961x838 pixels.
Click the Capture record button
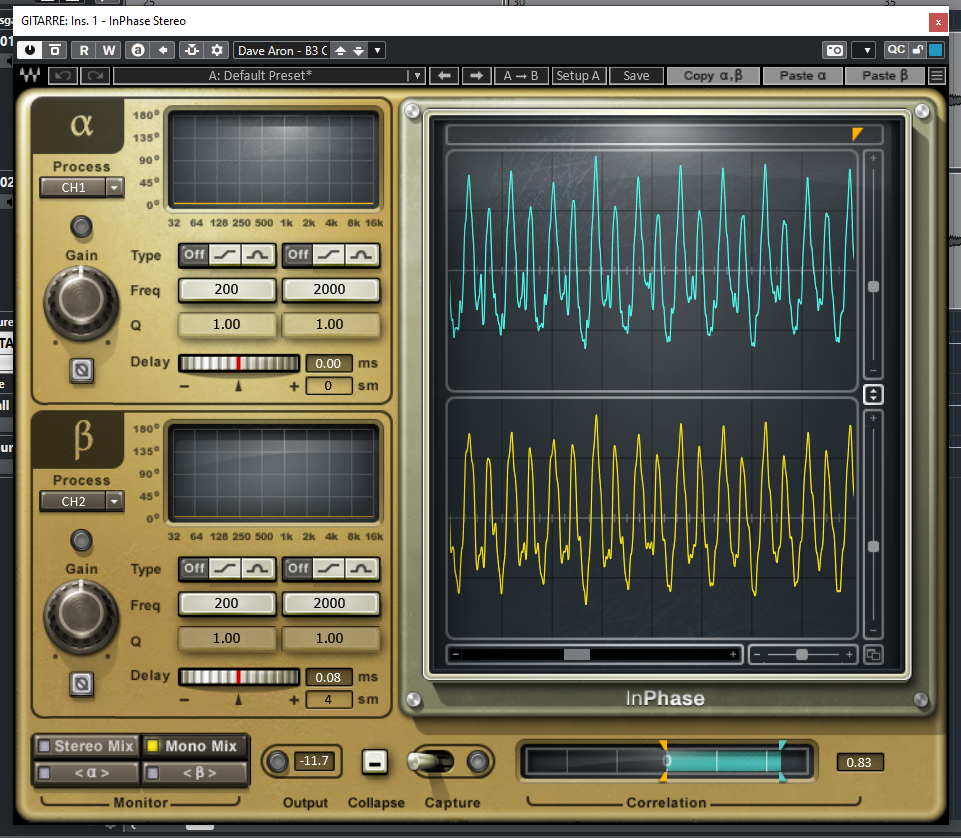477,761
